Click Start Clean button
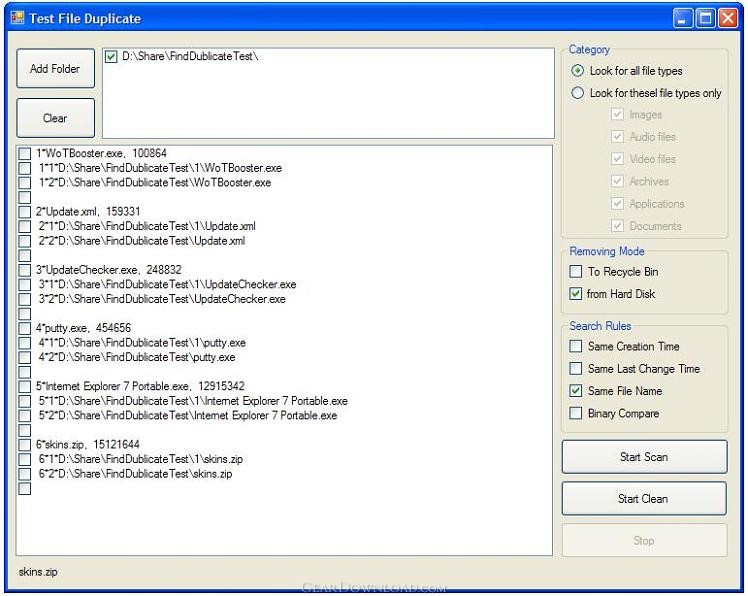The image size is (748, 596). pos(644,499)
